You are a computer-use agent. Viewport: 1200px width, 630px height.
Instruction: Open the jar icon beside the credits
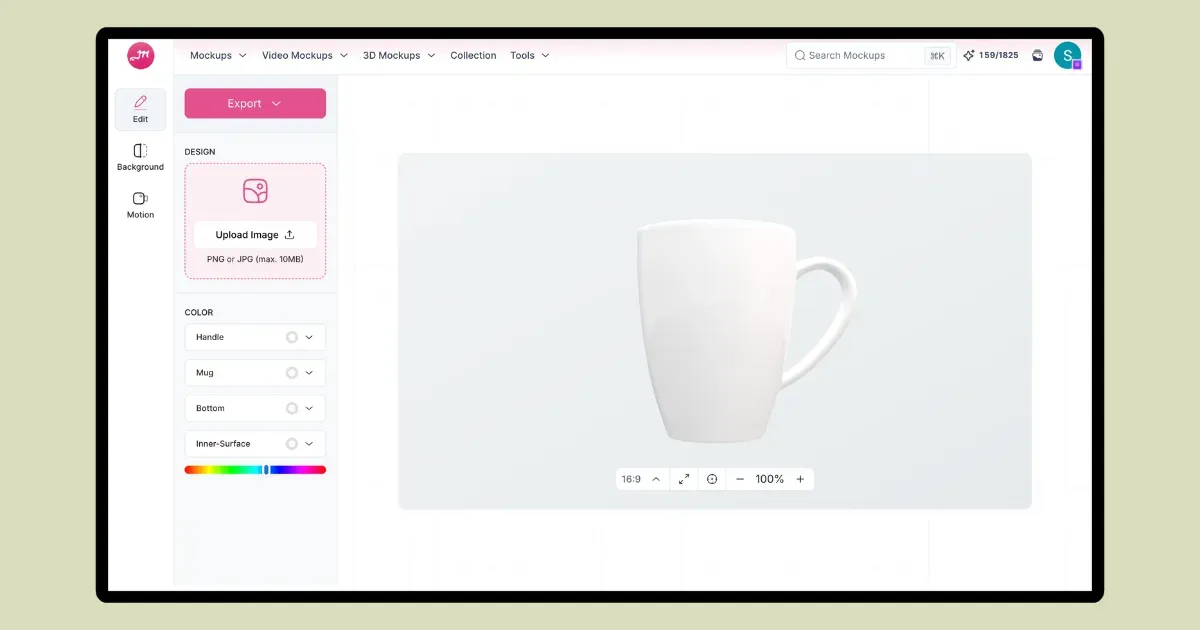coord(1037,56)
